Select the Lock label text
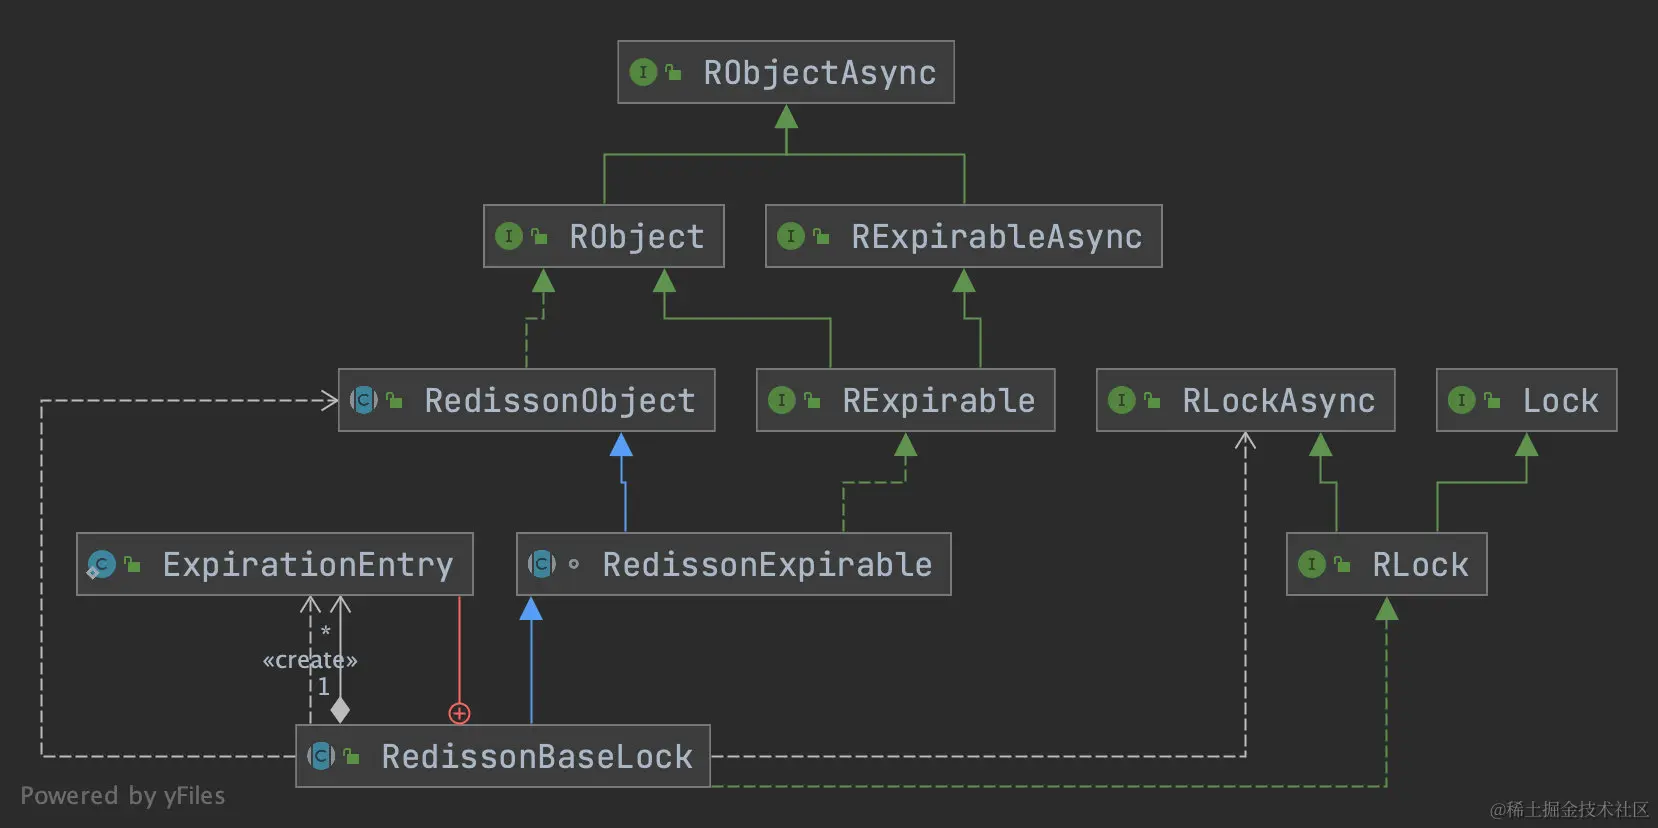This screenshot has height=828, width=1658. click(1560, 401)
